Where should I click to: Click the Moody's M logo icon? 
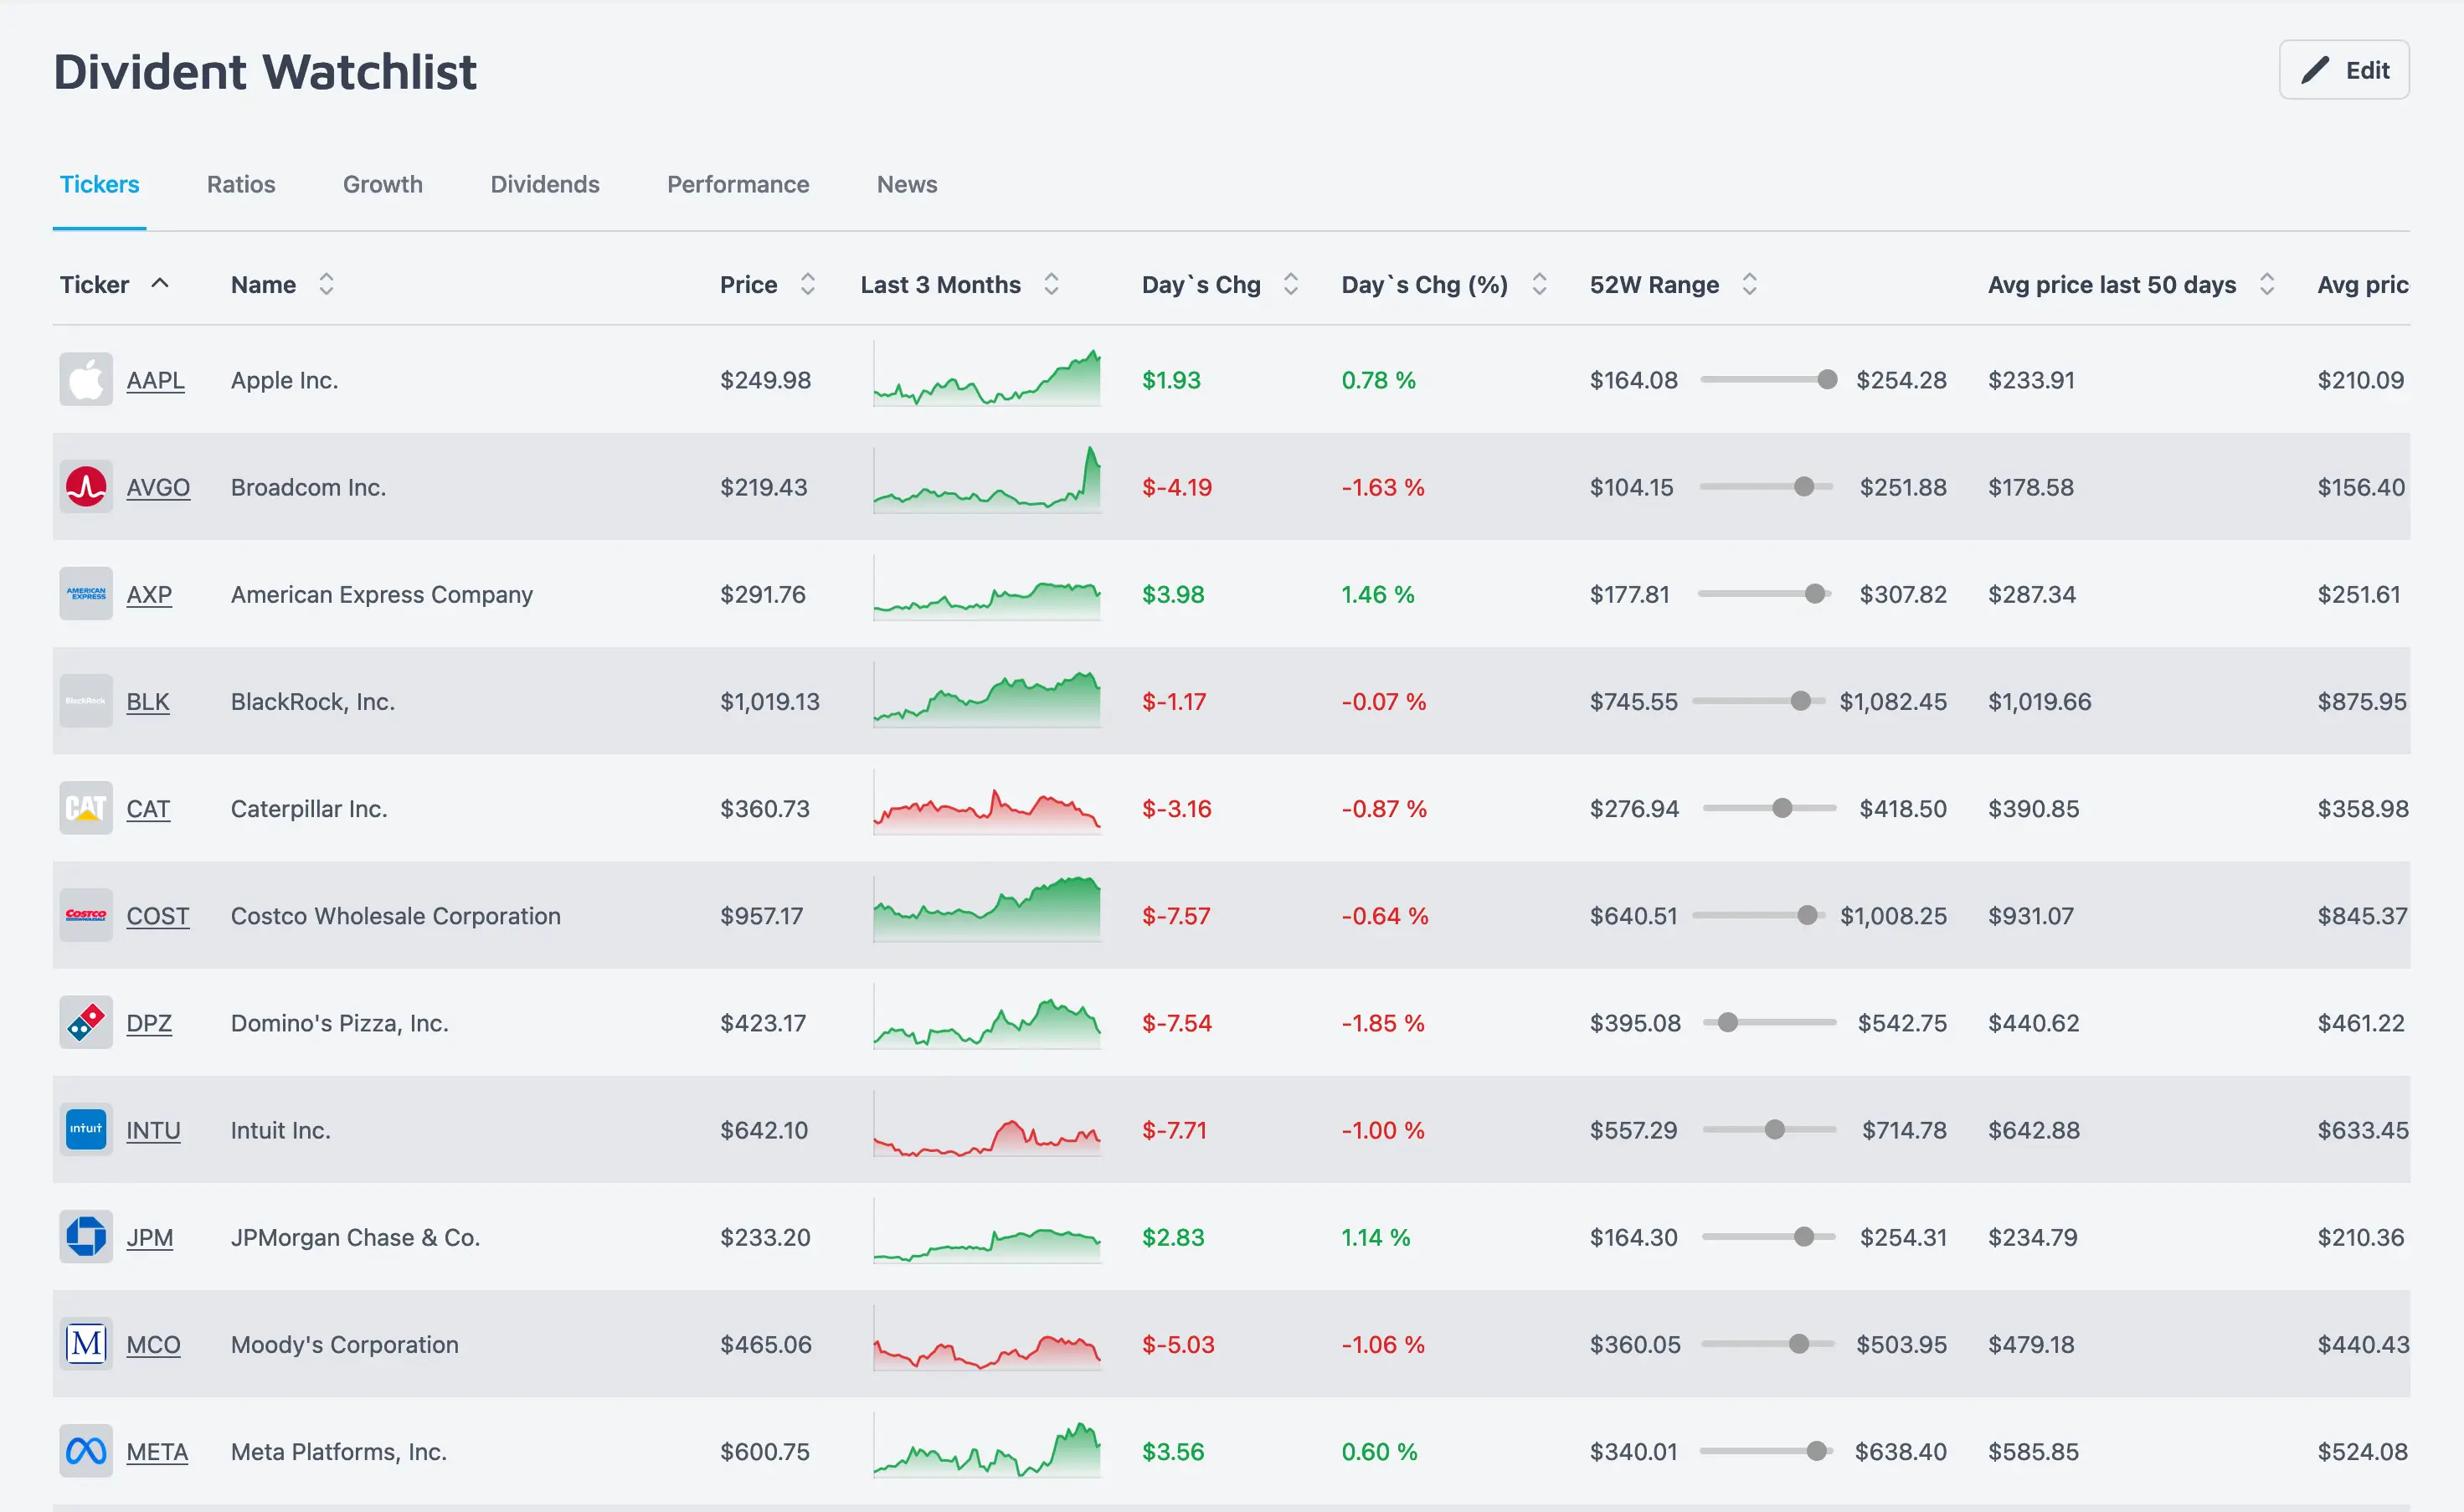tap(86, 1343)
